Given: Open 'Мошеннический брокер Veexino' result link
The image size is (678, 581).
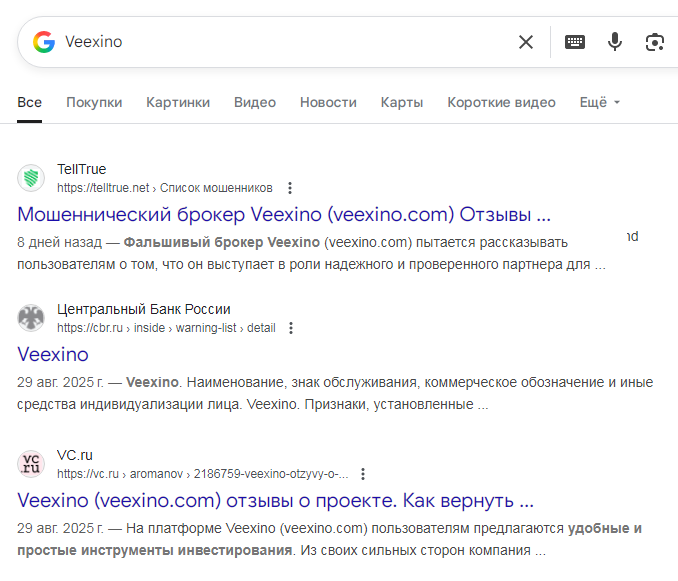Looking at the screenshot, I should click(284, 214).
